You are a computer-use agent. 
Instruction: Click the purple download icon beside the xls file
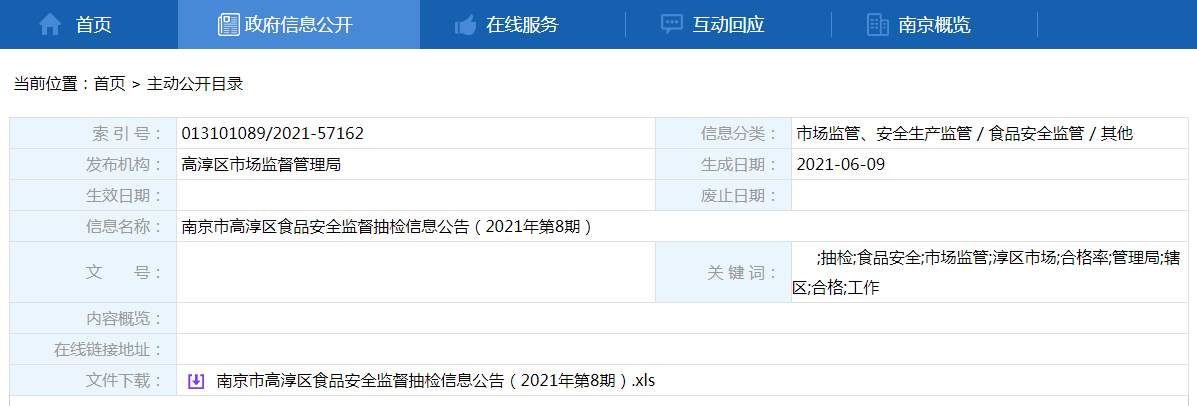[x=196, y=381]
